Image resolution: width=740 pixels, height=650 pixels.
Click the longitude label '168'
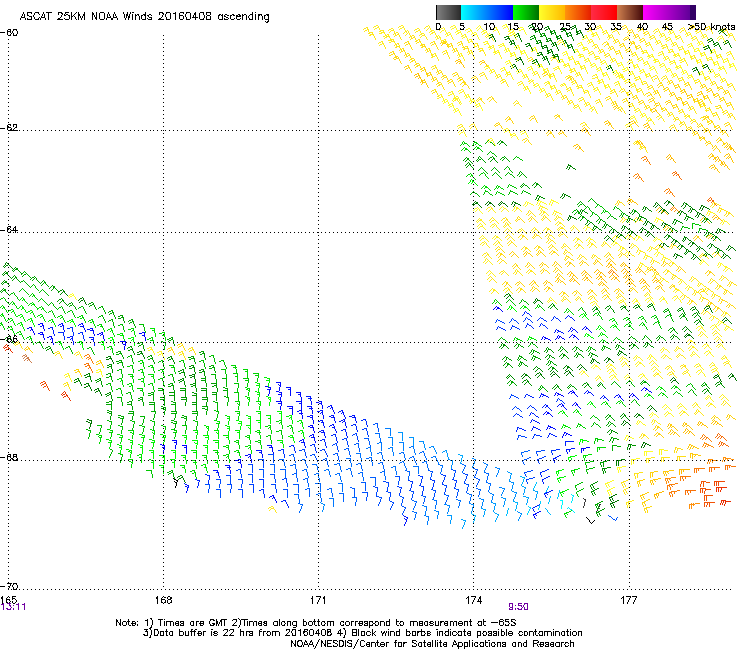163,600
